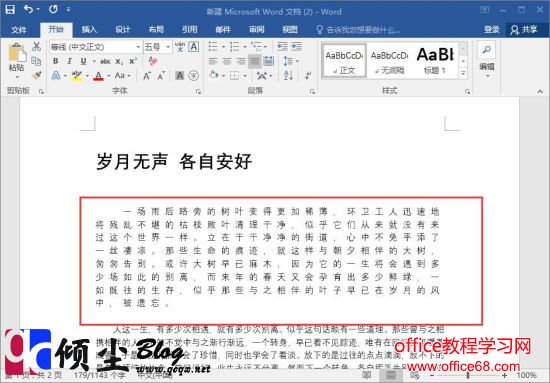This screenshot has height=383, width=550.
Task: Apply the 正文 style
Action: point(344,60)
